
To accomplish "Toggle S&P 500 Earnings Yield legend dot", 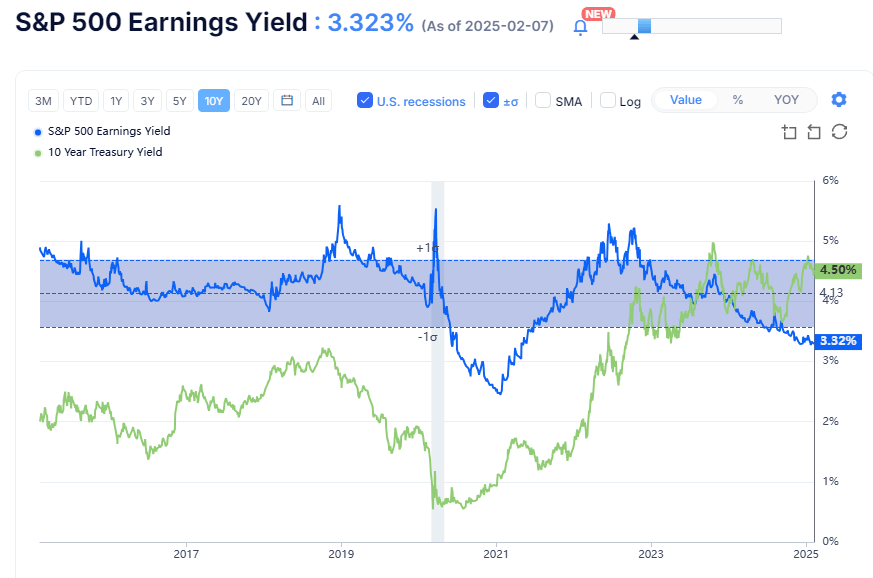I will pos(38,131).
